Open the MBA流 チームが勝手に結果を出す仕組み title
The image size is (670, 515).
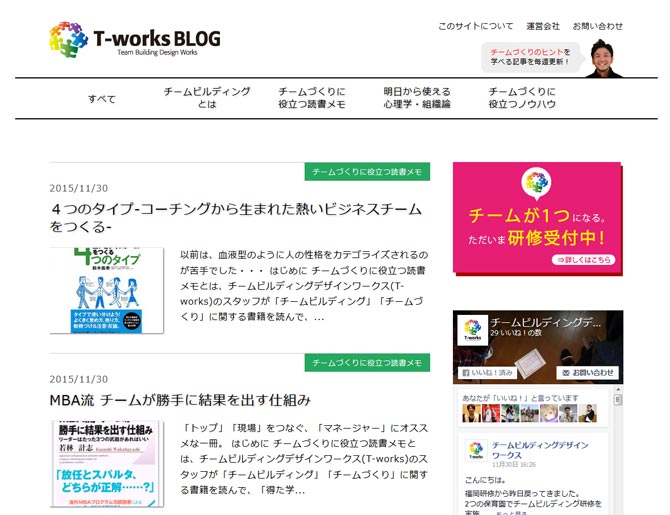[180, 400]
